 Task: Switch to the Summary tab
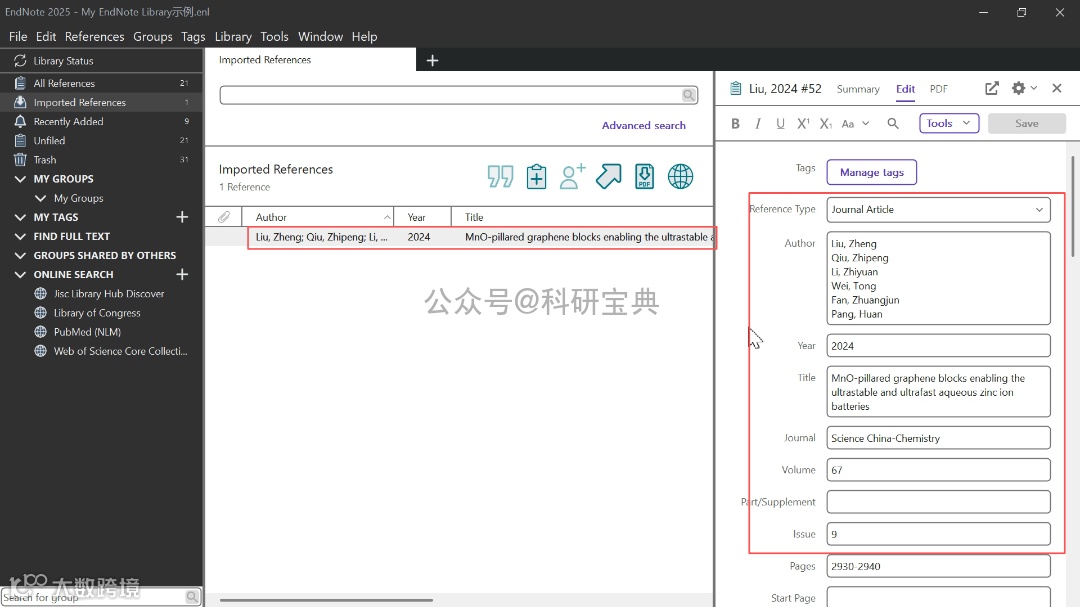coord(858,89)
